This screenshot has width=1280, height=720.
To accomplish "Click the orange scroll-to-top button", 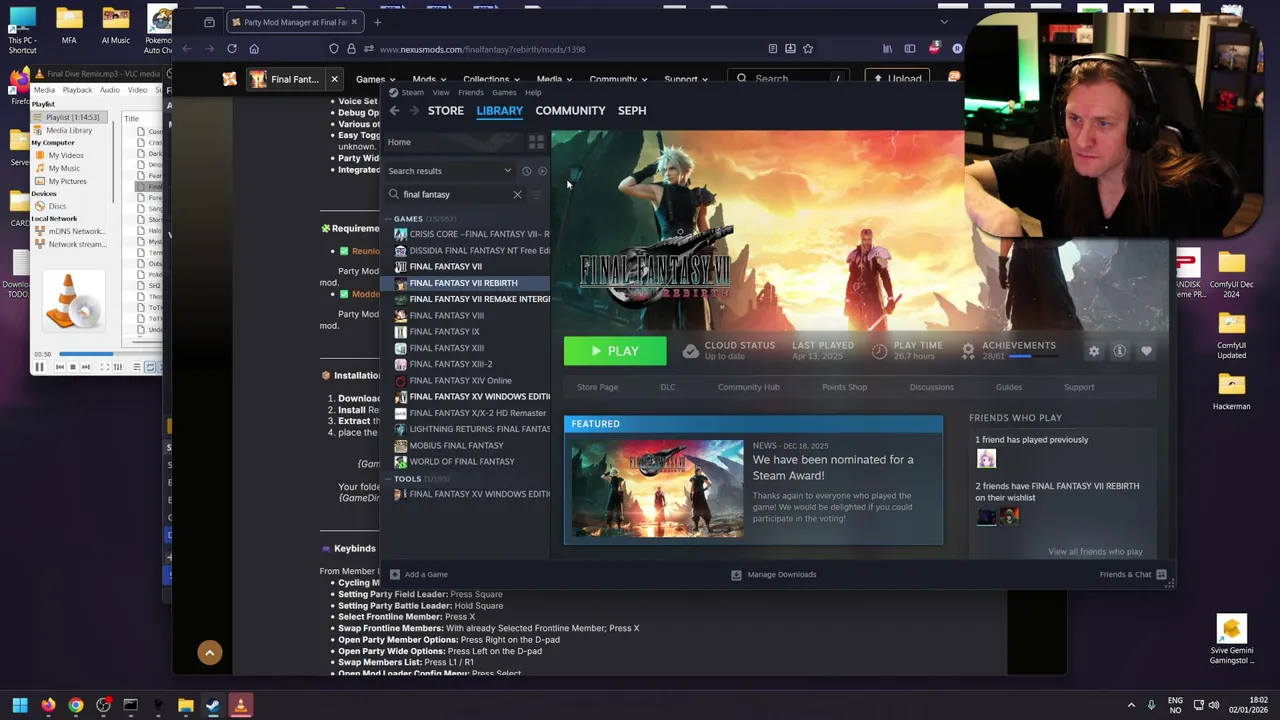I will click(x=210, y=653).
